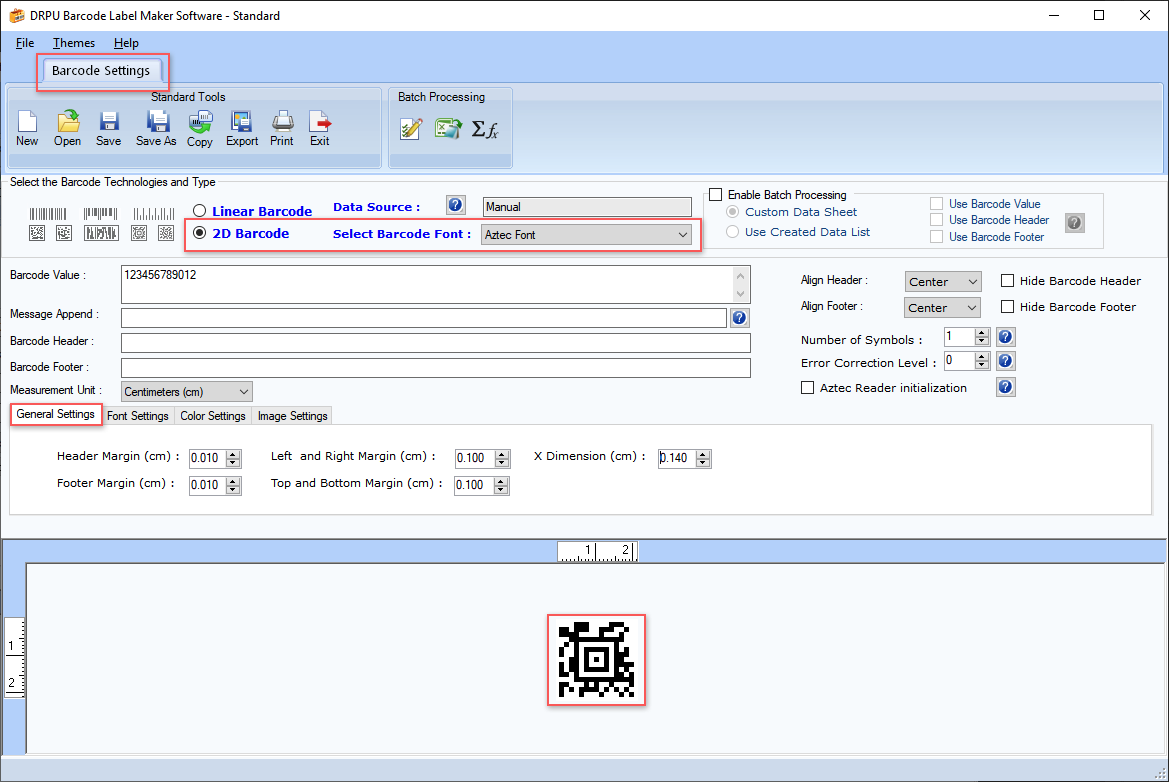This screenshot has width=1169, height=782.
Task: Click the Aztec Reader initialization help icon
Action: coord(1005,387)
